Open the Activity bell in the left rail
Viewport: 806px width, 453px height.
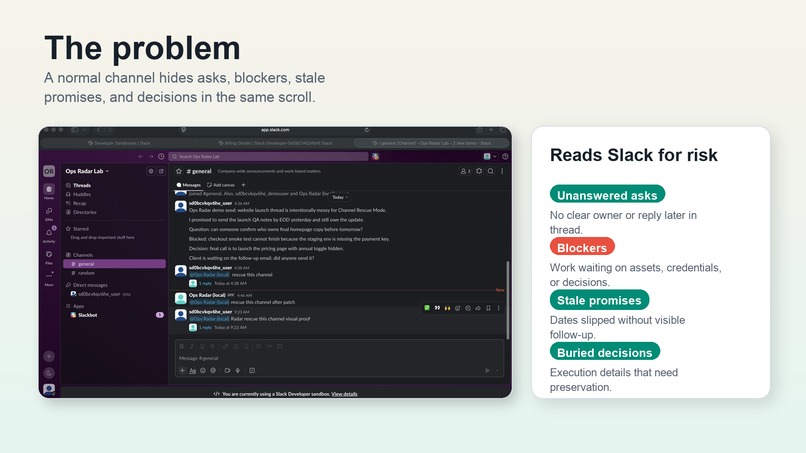tap(49, 234)
